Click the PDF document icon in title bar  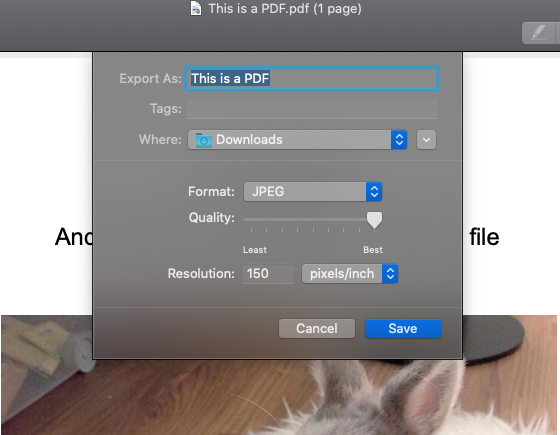click(196, 9)
